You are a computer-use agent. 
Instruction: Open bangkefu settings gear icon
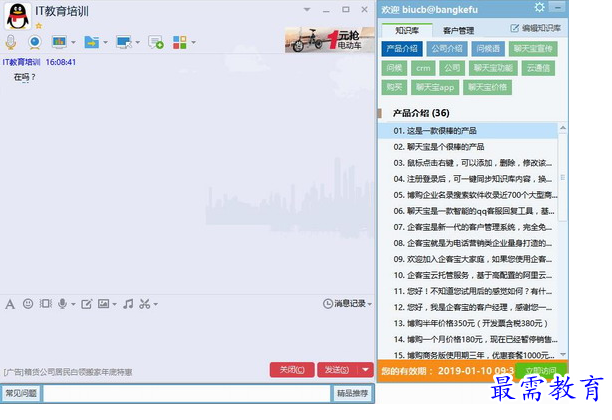(539, 7)
